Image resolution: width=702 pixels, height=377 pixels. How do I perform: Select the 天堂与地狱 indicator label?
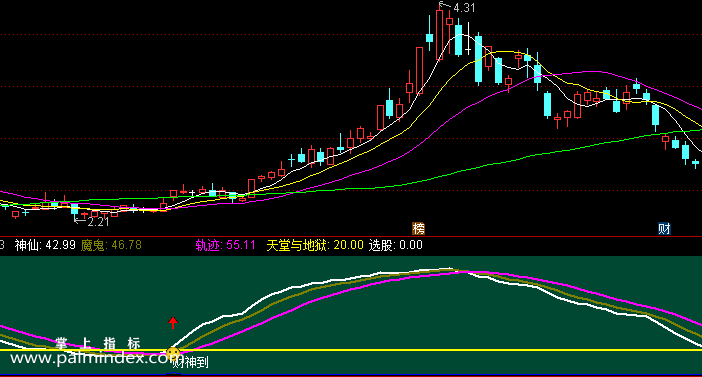[x=315, y=245]
